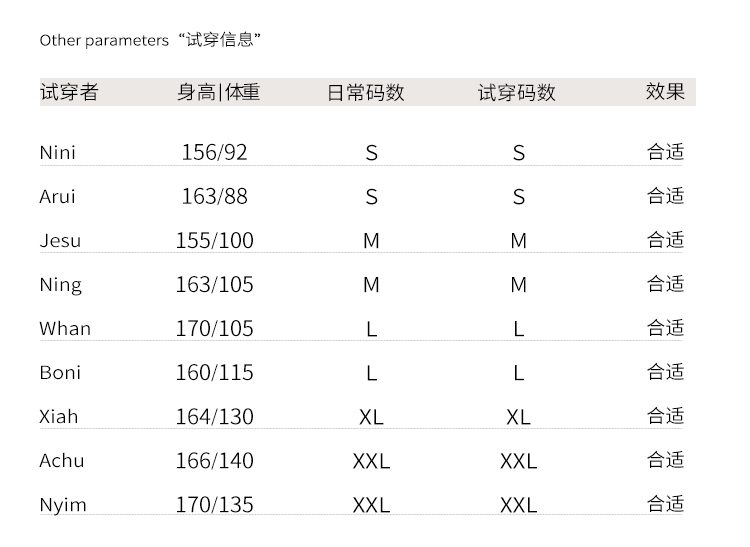750x547 pixels.
Task: Select the 试穿码数 header cell
Action: pos(517,92)
